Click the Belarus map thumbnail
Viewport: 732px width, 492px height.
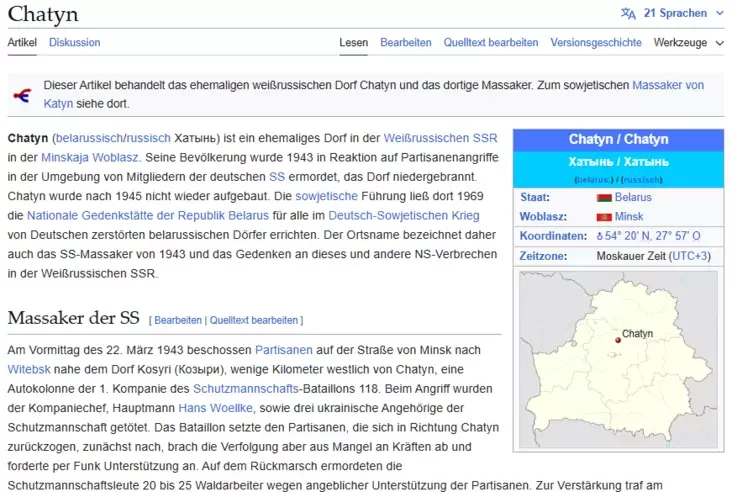(x=617, y=359)
